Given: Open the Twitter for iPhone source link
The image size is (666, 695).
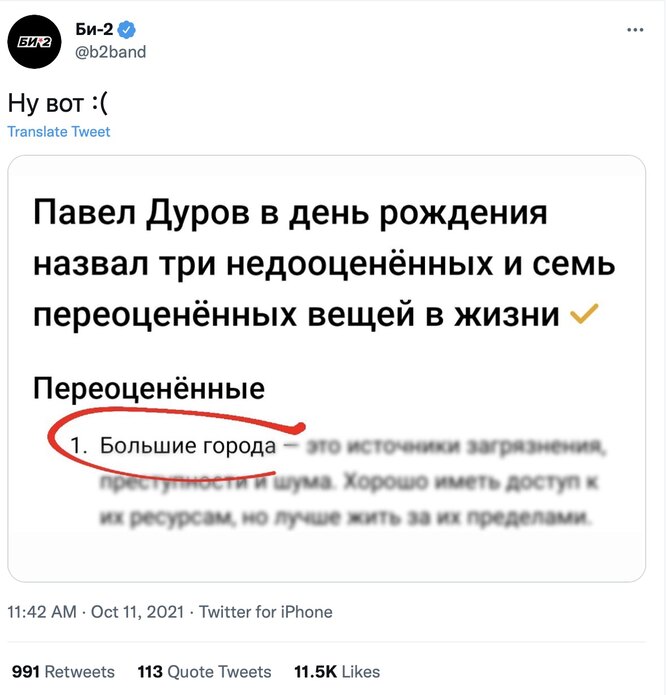Looking at the screenshot, I should click(266, 611).
